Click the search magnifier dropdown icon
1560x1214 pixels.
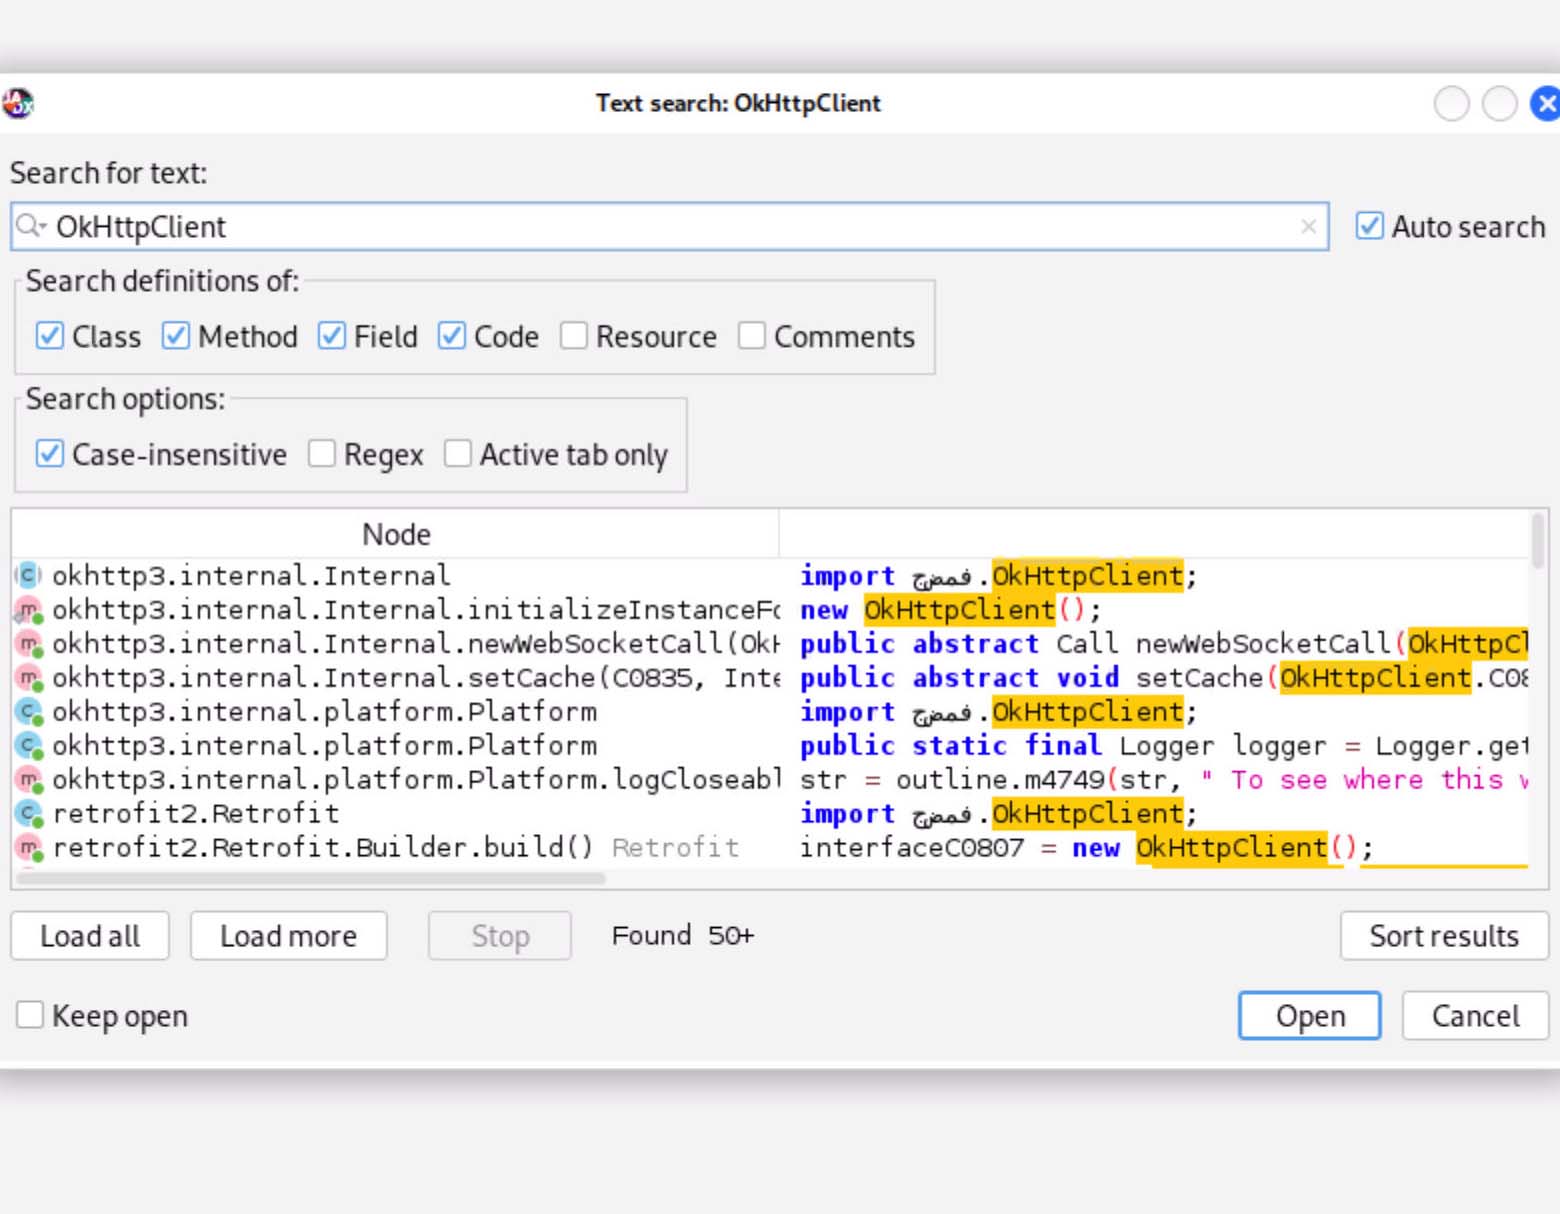point(31,226)
